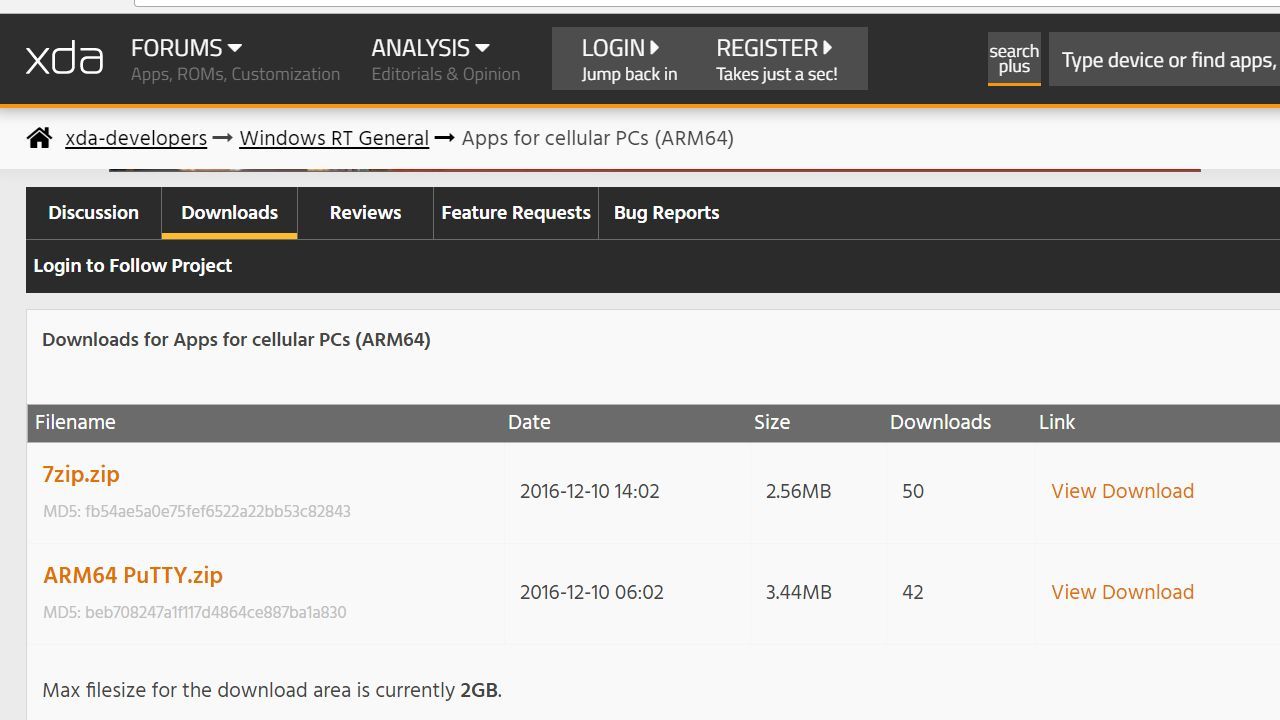
Task: Open the Windows RT General breadcrumb link
Action: [x=334, y=138]
